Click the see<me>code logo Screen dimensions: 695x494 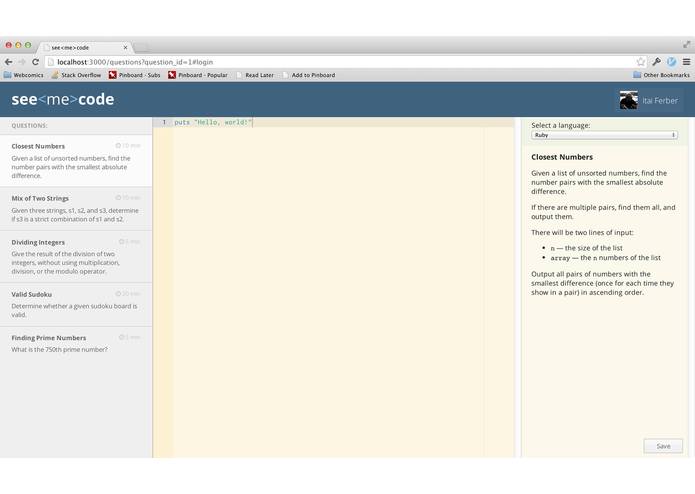pos(63,99)
